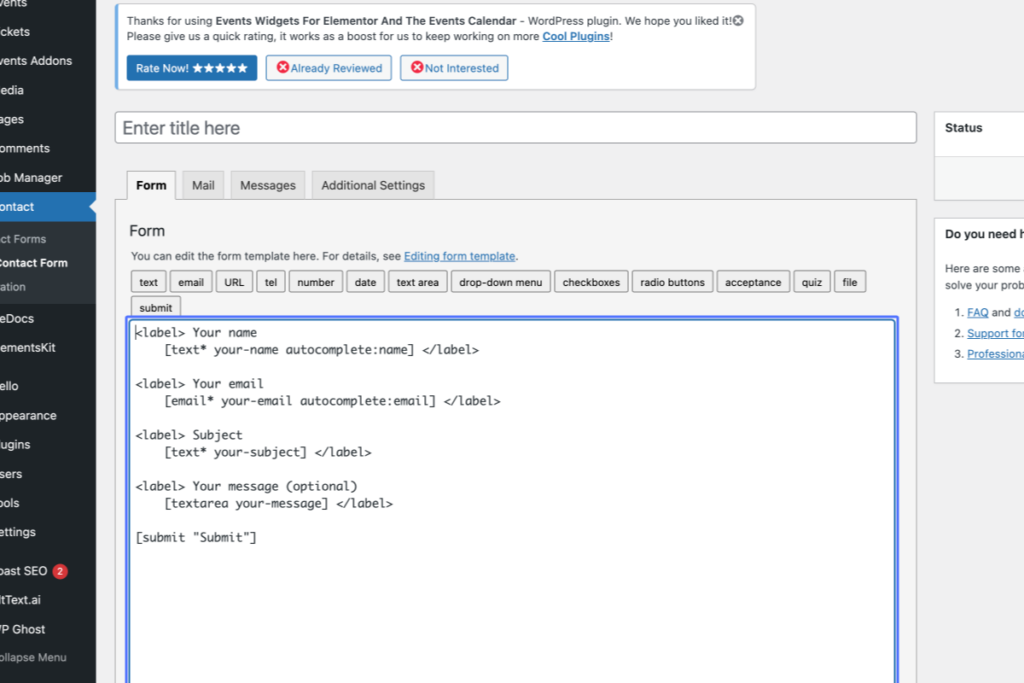Insert an acceptance tag
Image resolution: width=1024 pixels, height=683 pixels.
753,282
